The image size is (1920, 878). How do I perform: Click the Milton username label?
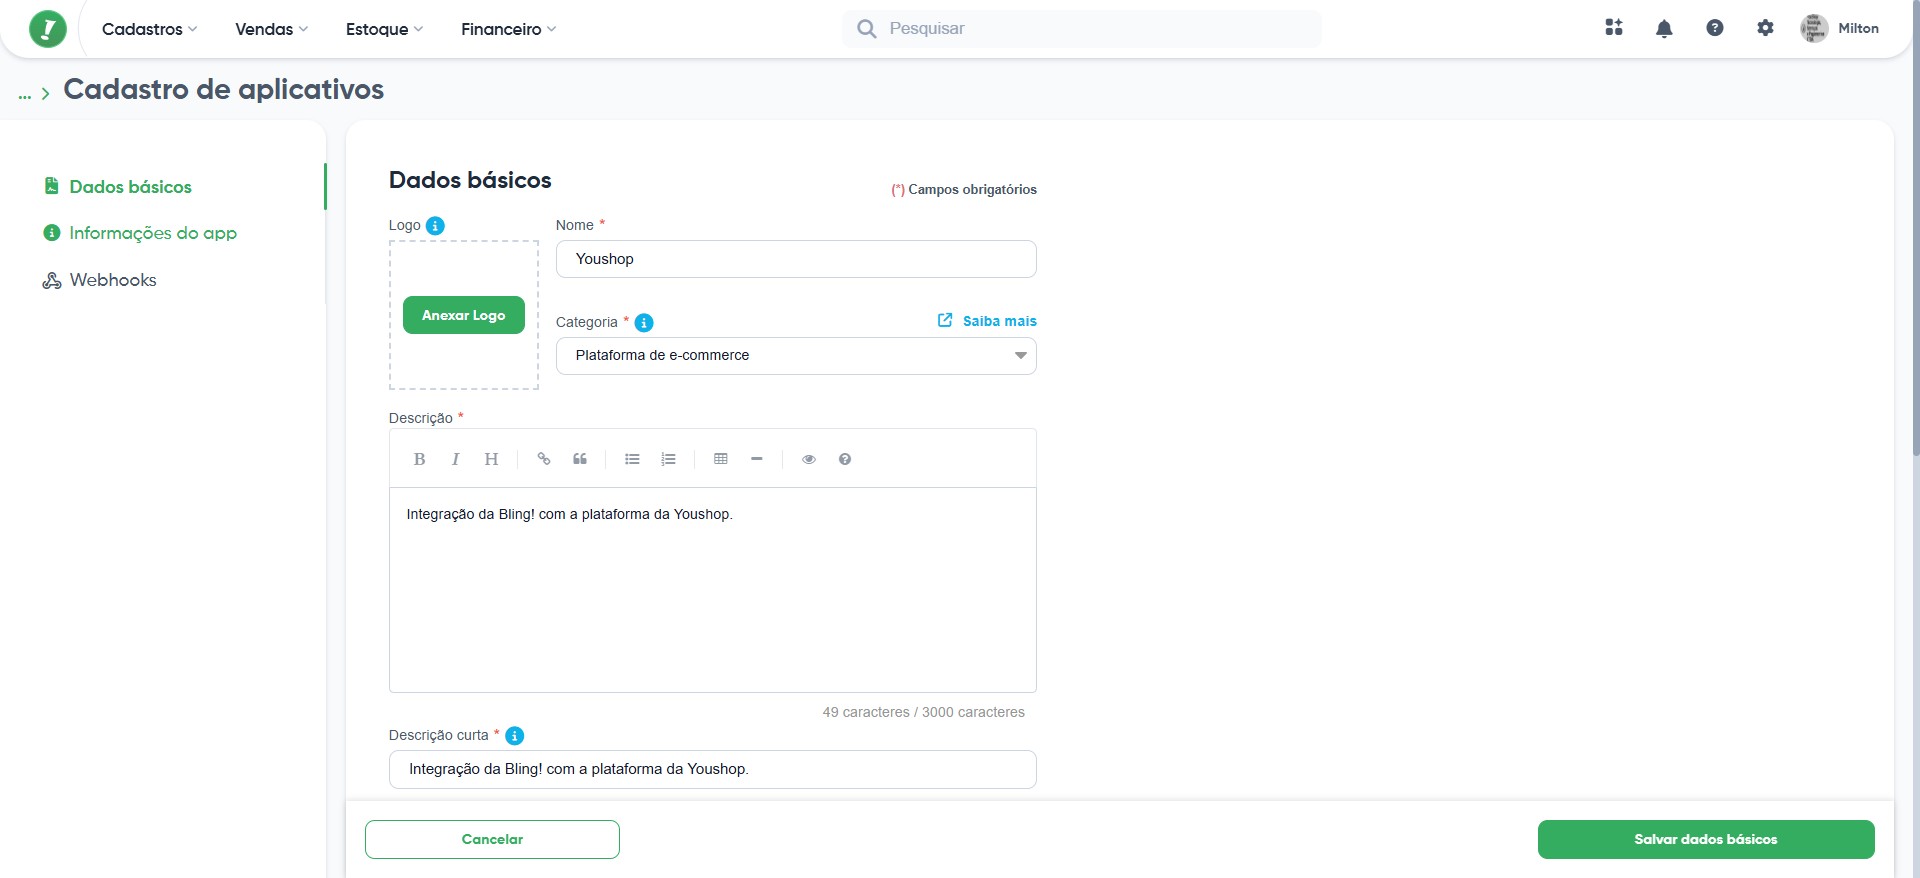tap(1858, 29)
